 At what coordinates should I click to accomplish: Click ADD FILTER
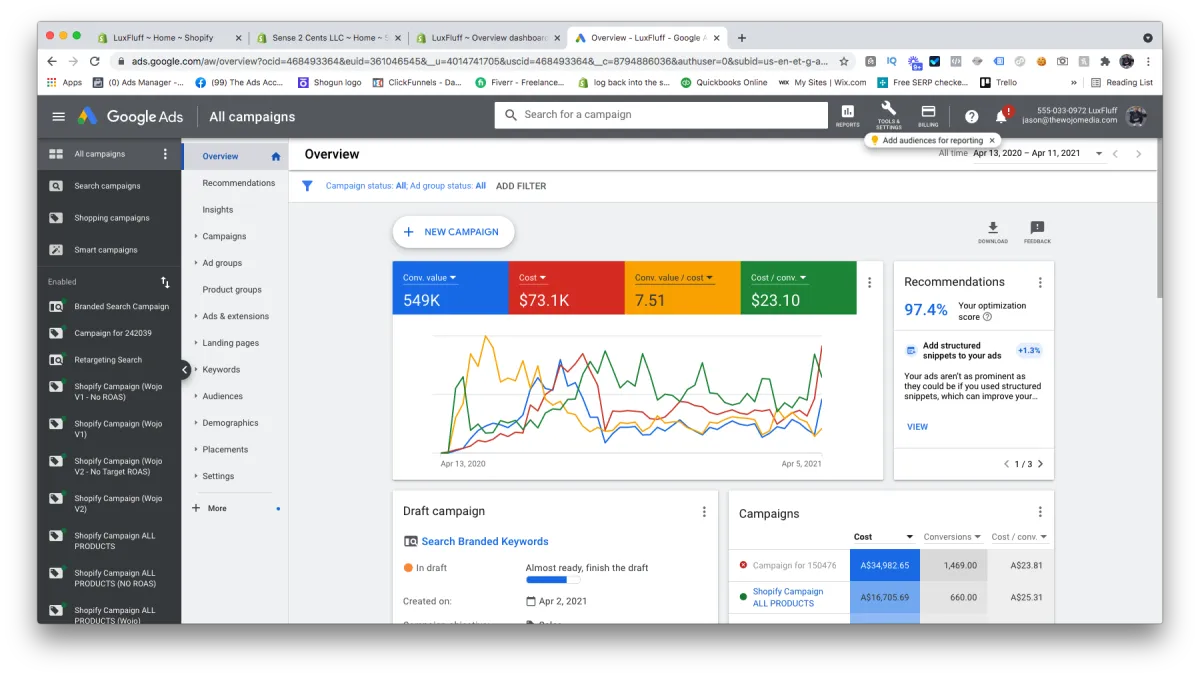pyautogui.click(x=521, y=186)
